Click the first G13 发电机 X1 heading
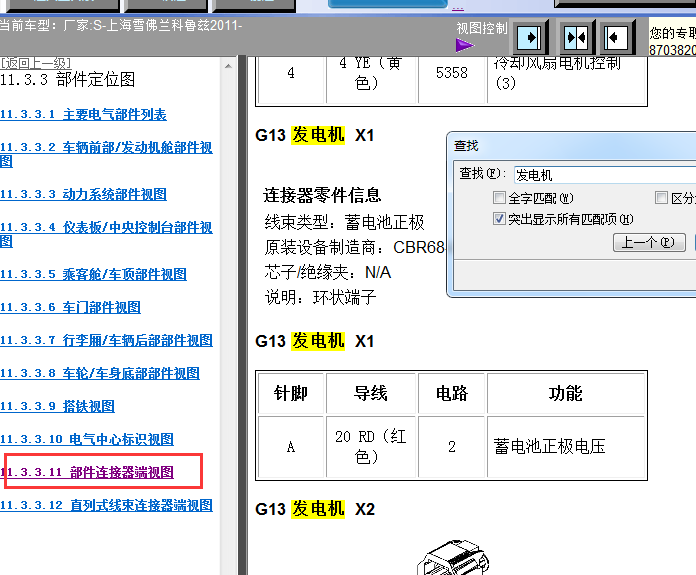Image resolution: width=696 pixels, height=575 pixels. [315, 135]
